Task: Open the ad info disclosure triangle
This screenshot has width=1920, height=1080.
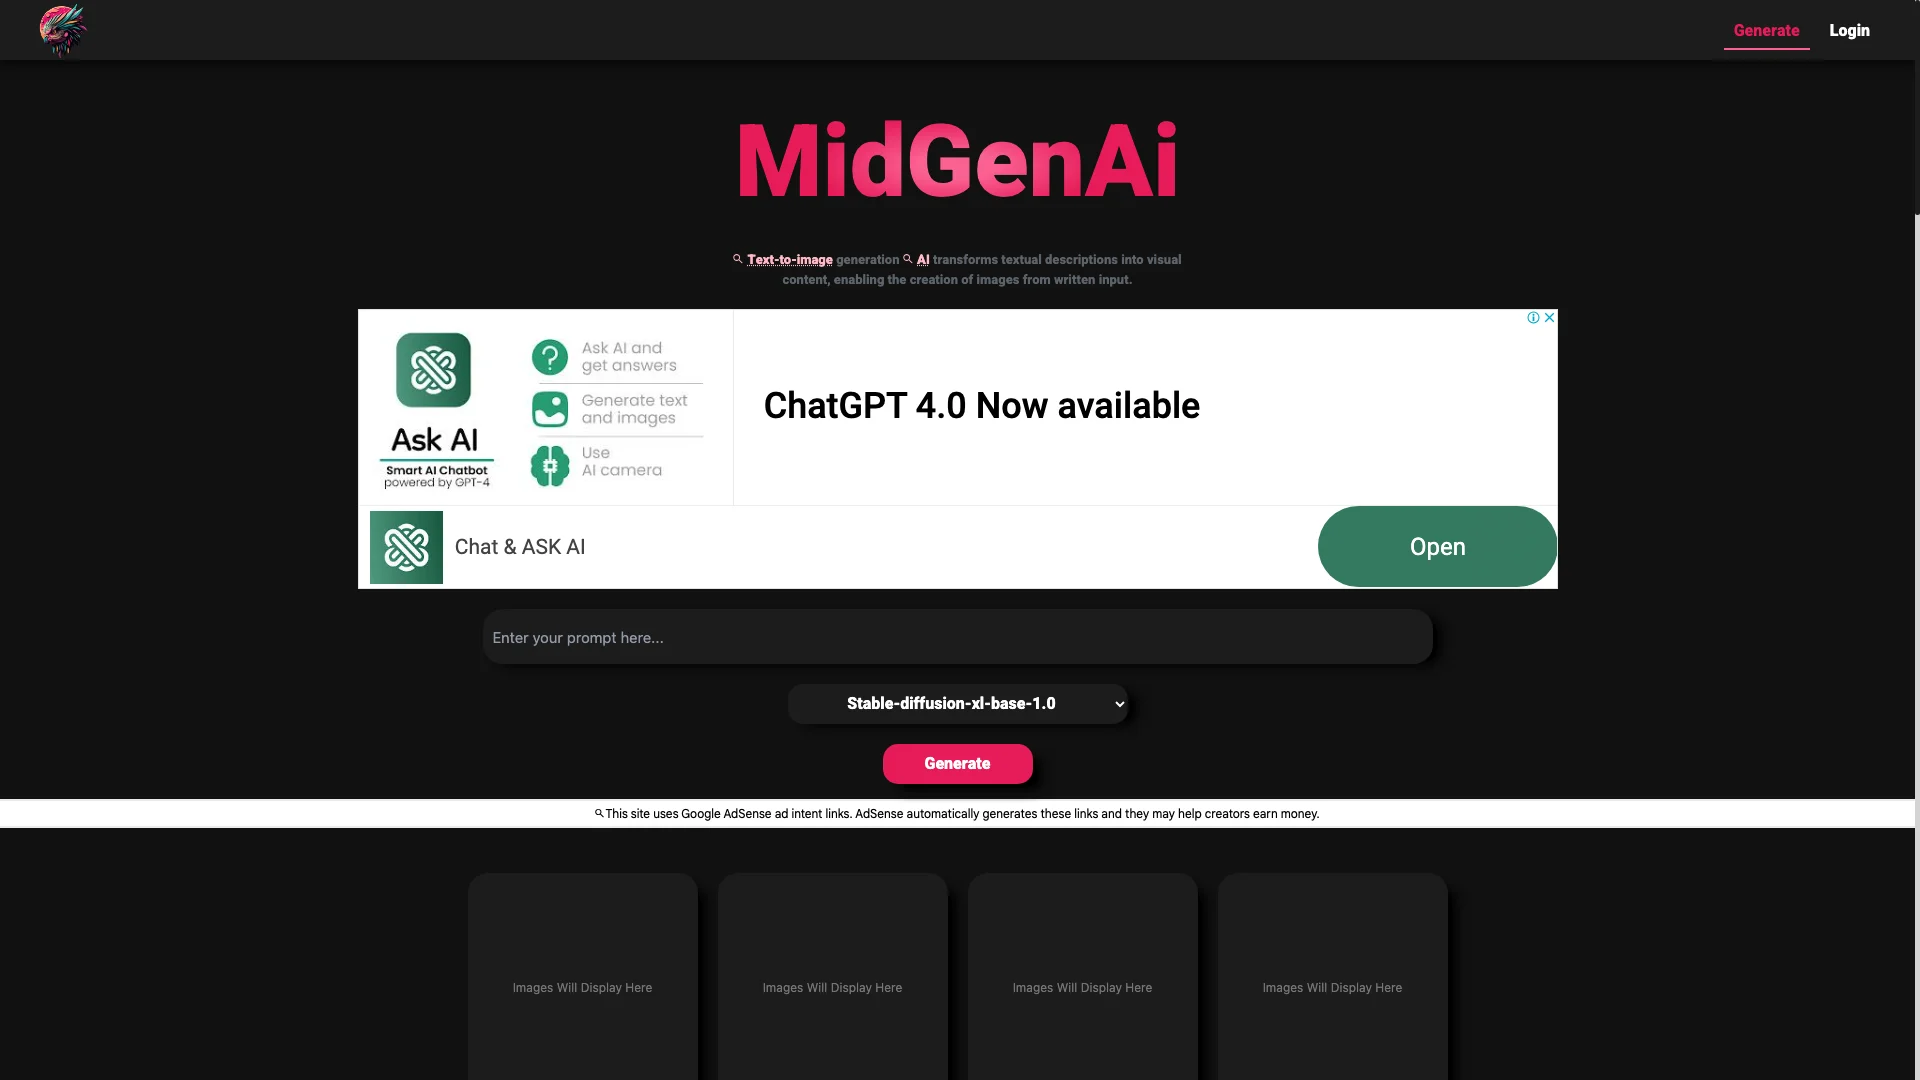Action: 1534,318
